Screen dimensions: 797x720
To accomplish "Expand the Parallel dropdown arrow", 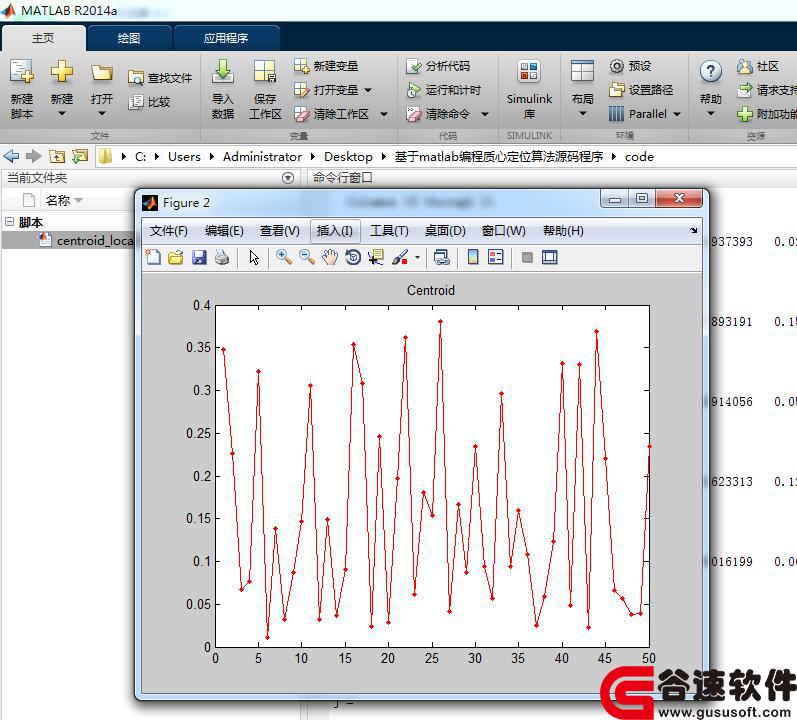I will 677,114.
